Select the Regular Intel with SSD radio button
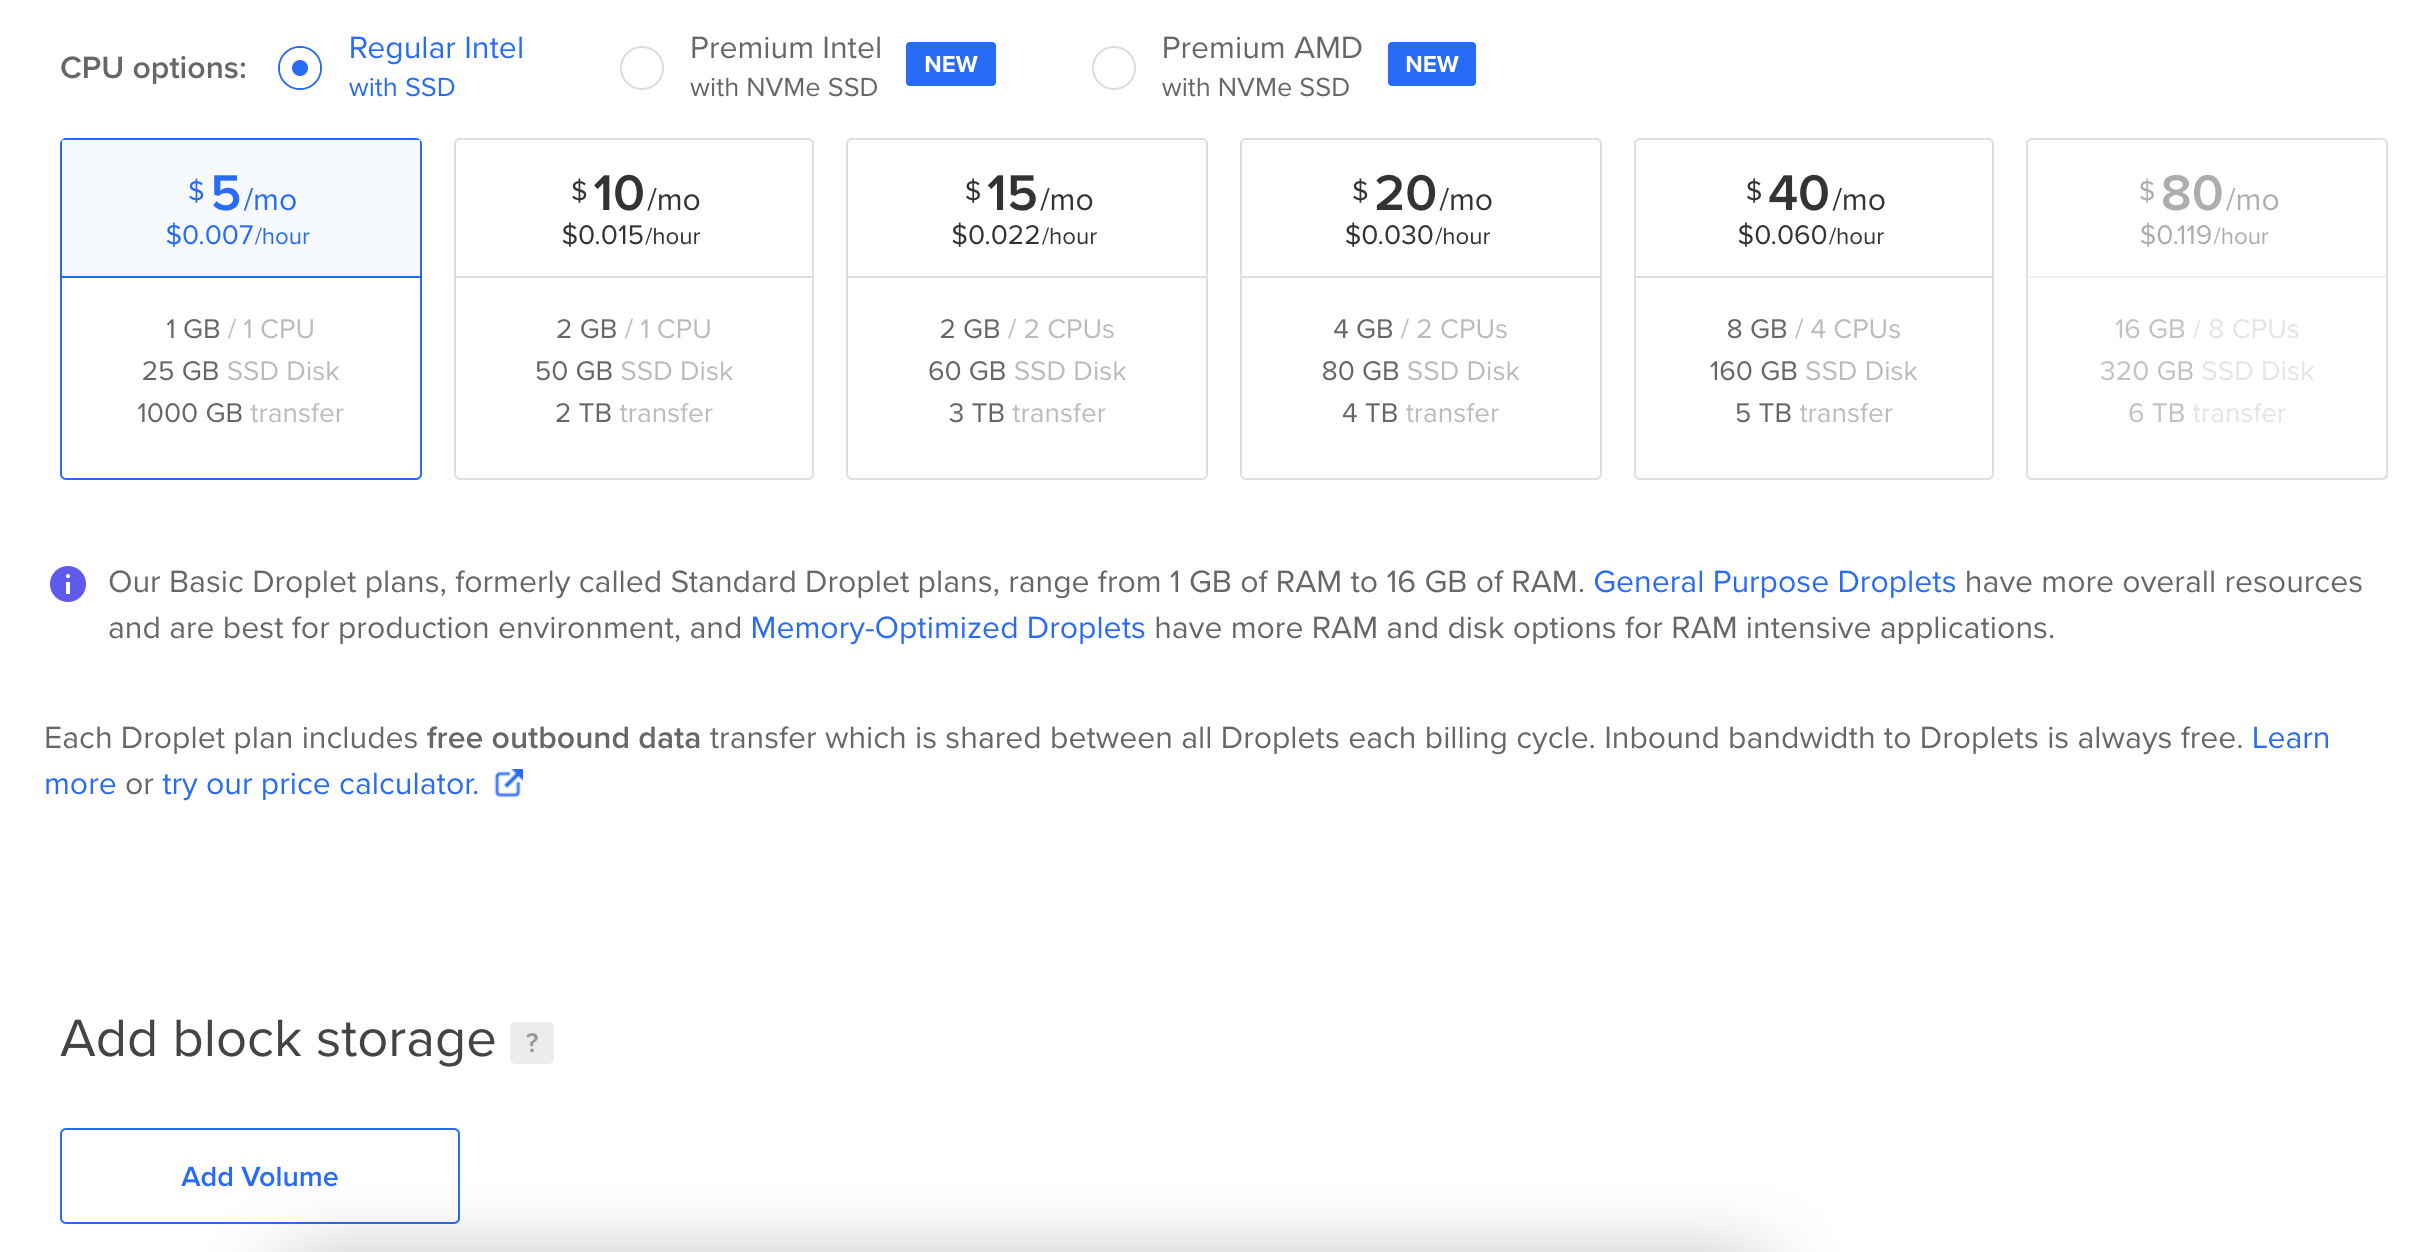The width and height of the screenshot is (2436, 1252). coord(300,68)
